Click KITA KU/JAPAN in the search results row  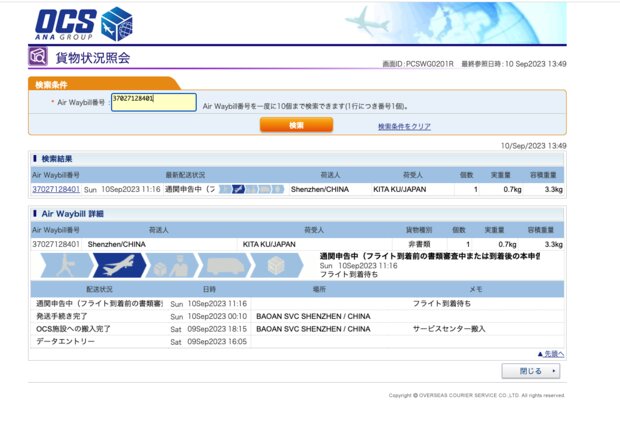coord(400,189)
